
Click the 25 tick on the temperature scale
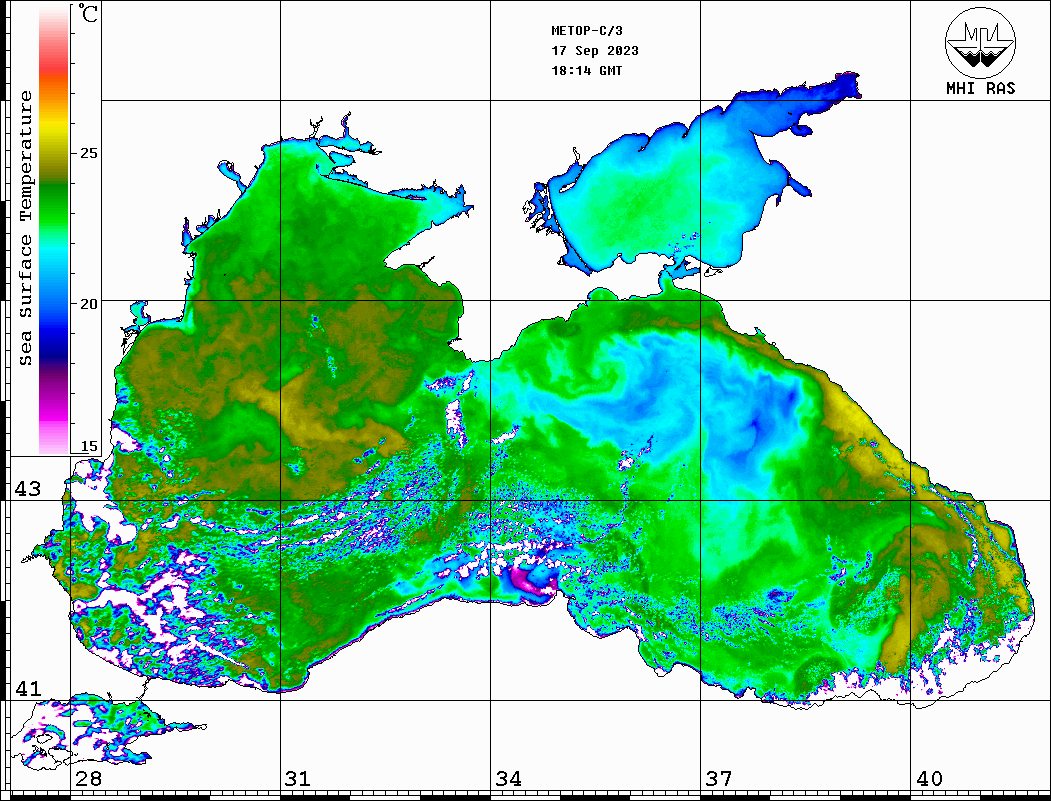[89, 153]
